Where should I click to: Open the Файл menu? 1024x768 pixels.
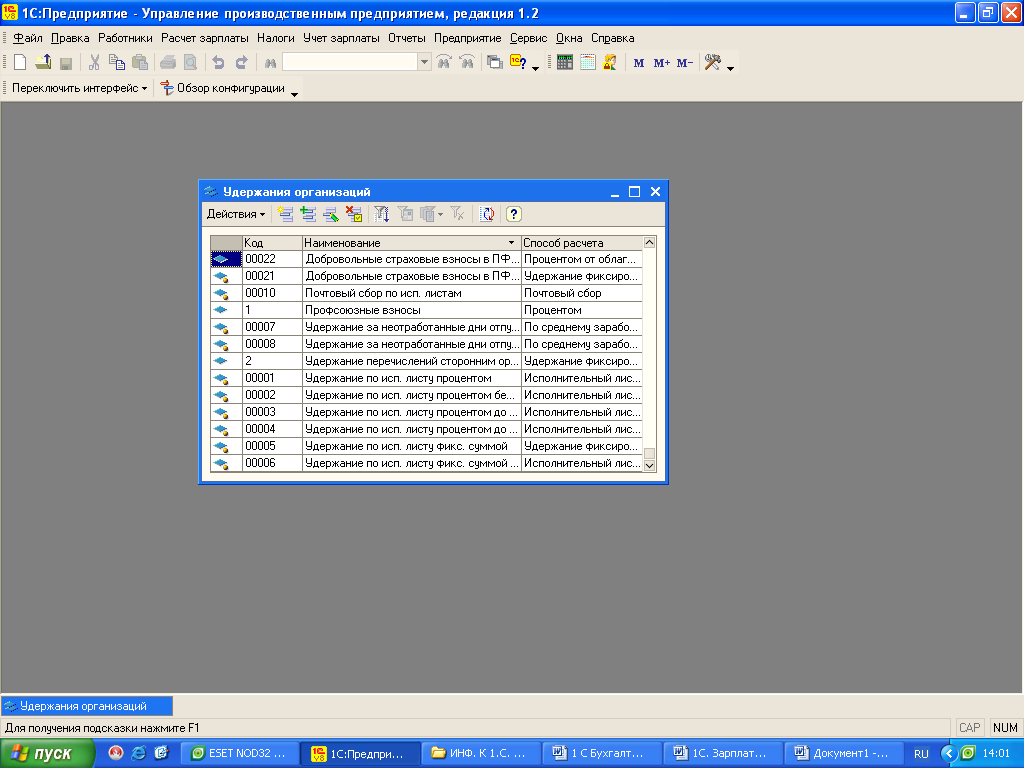(27, 38)
